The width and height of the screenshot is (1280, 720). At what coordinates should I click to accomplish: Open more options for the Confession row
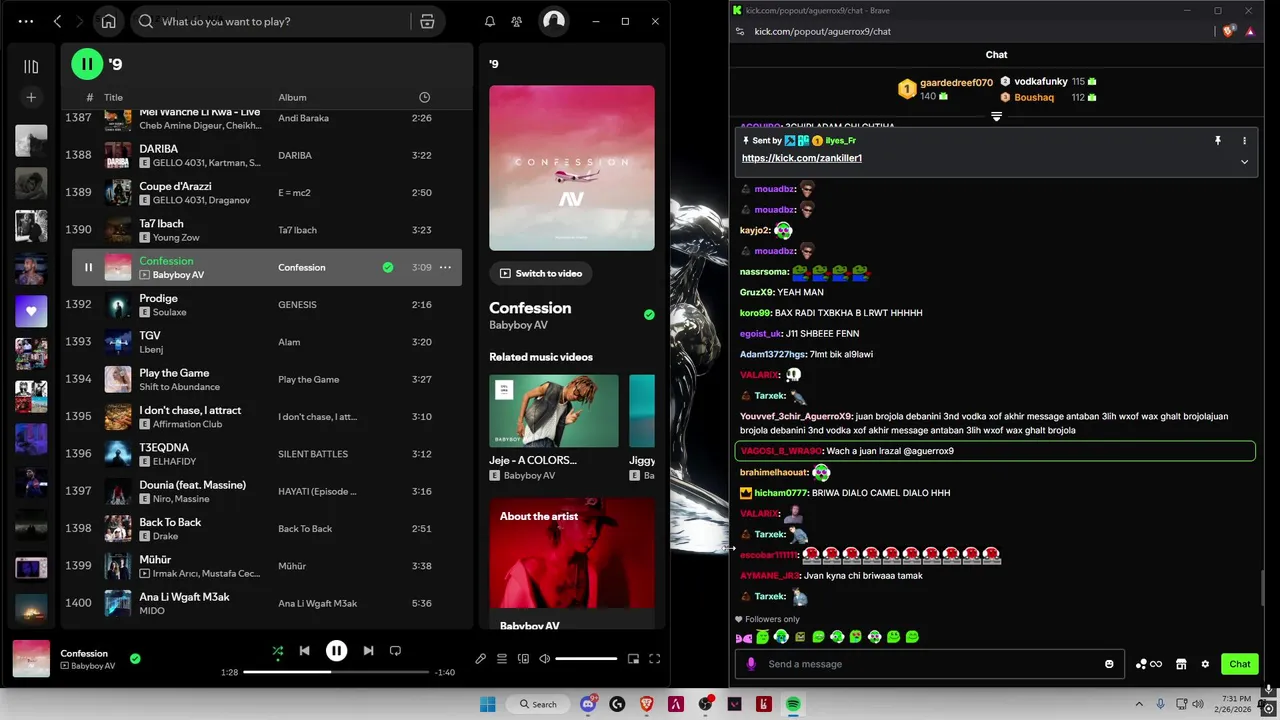pos(445,267)
